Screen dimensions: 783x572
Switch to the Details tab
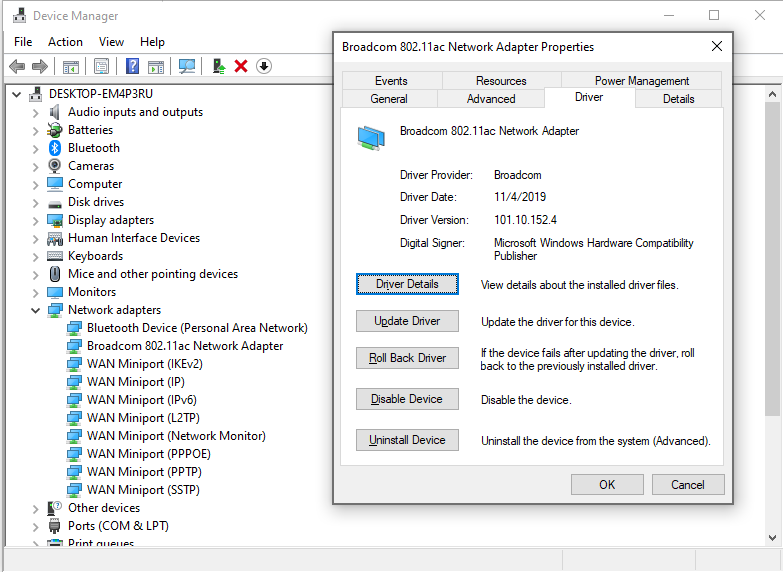679,98
